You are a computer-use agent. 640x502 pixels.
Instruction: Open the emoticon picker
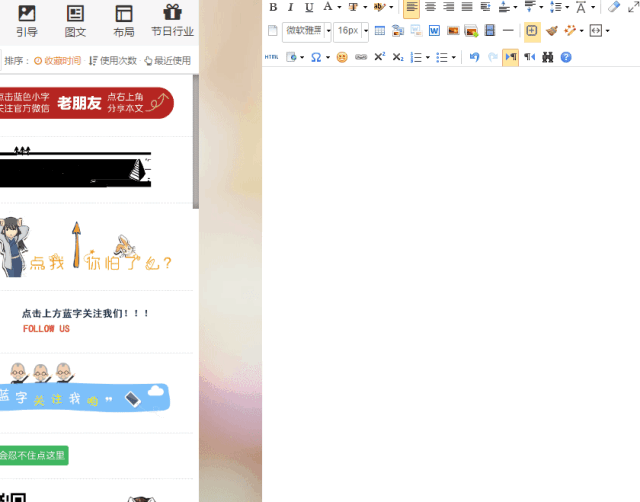point(342,57)
